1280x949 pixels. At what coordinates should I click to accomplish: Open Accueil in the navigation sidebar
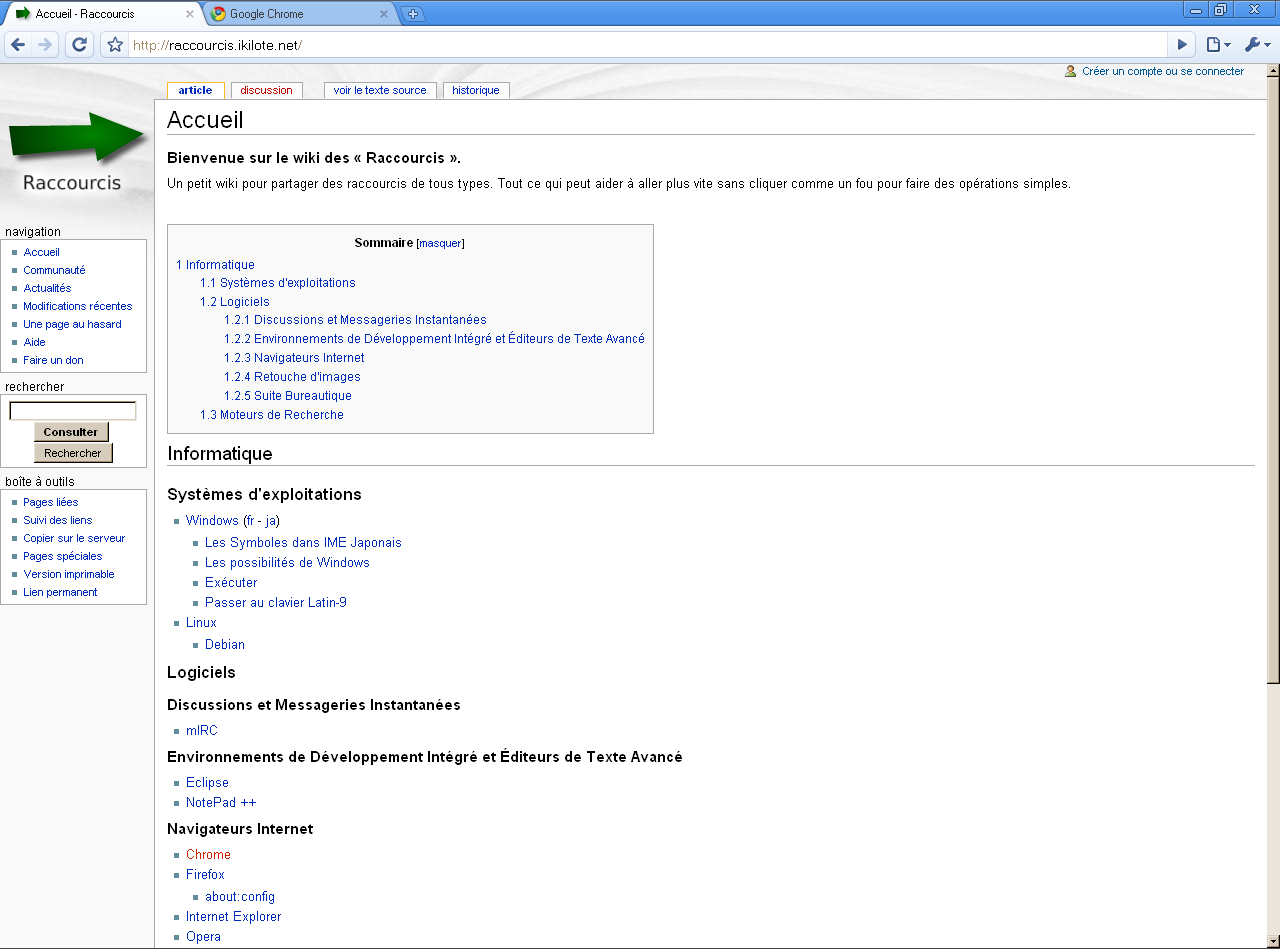pyautogui.click(x=42, y=252)
